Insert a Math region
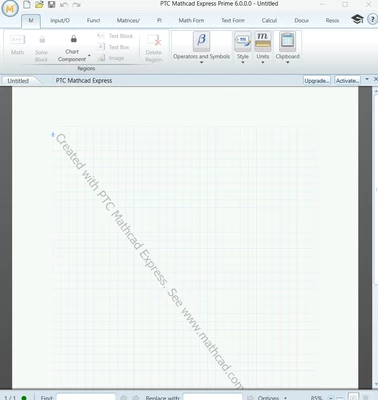This screenshot has width=378, height=400. tap(17, 45)
